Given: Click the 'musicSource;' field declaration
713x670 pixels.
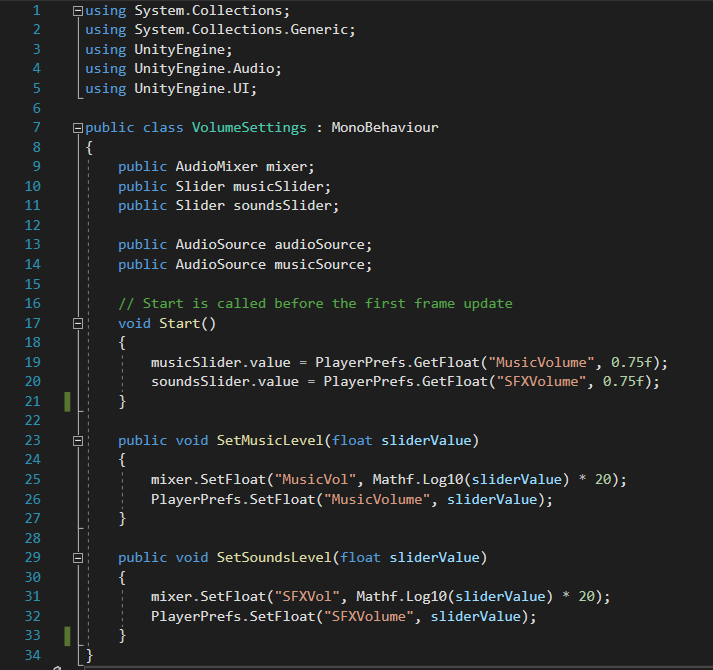Looking at the screenshot, I should 323,264.
